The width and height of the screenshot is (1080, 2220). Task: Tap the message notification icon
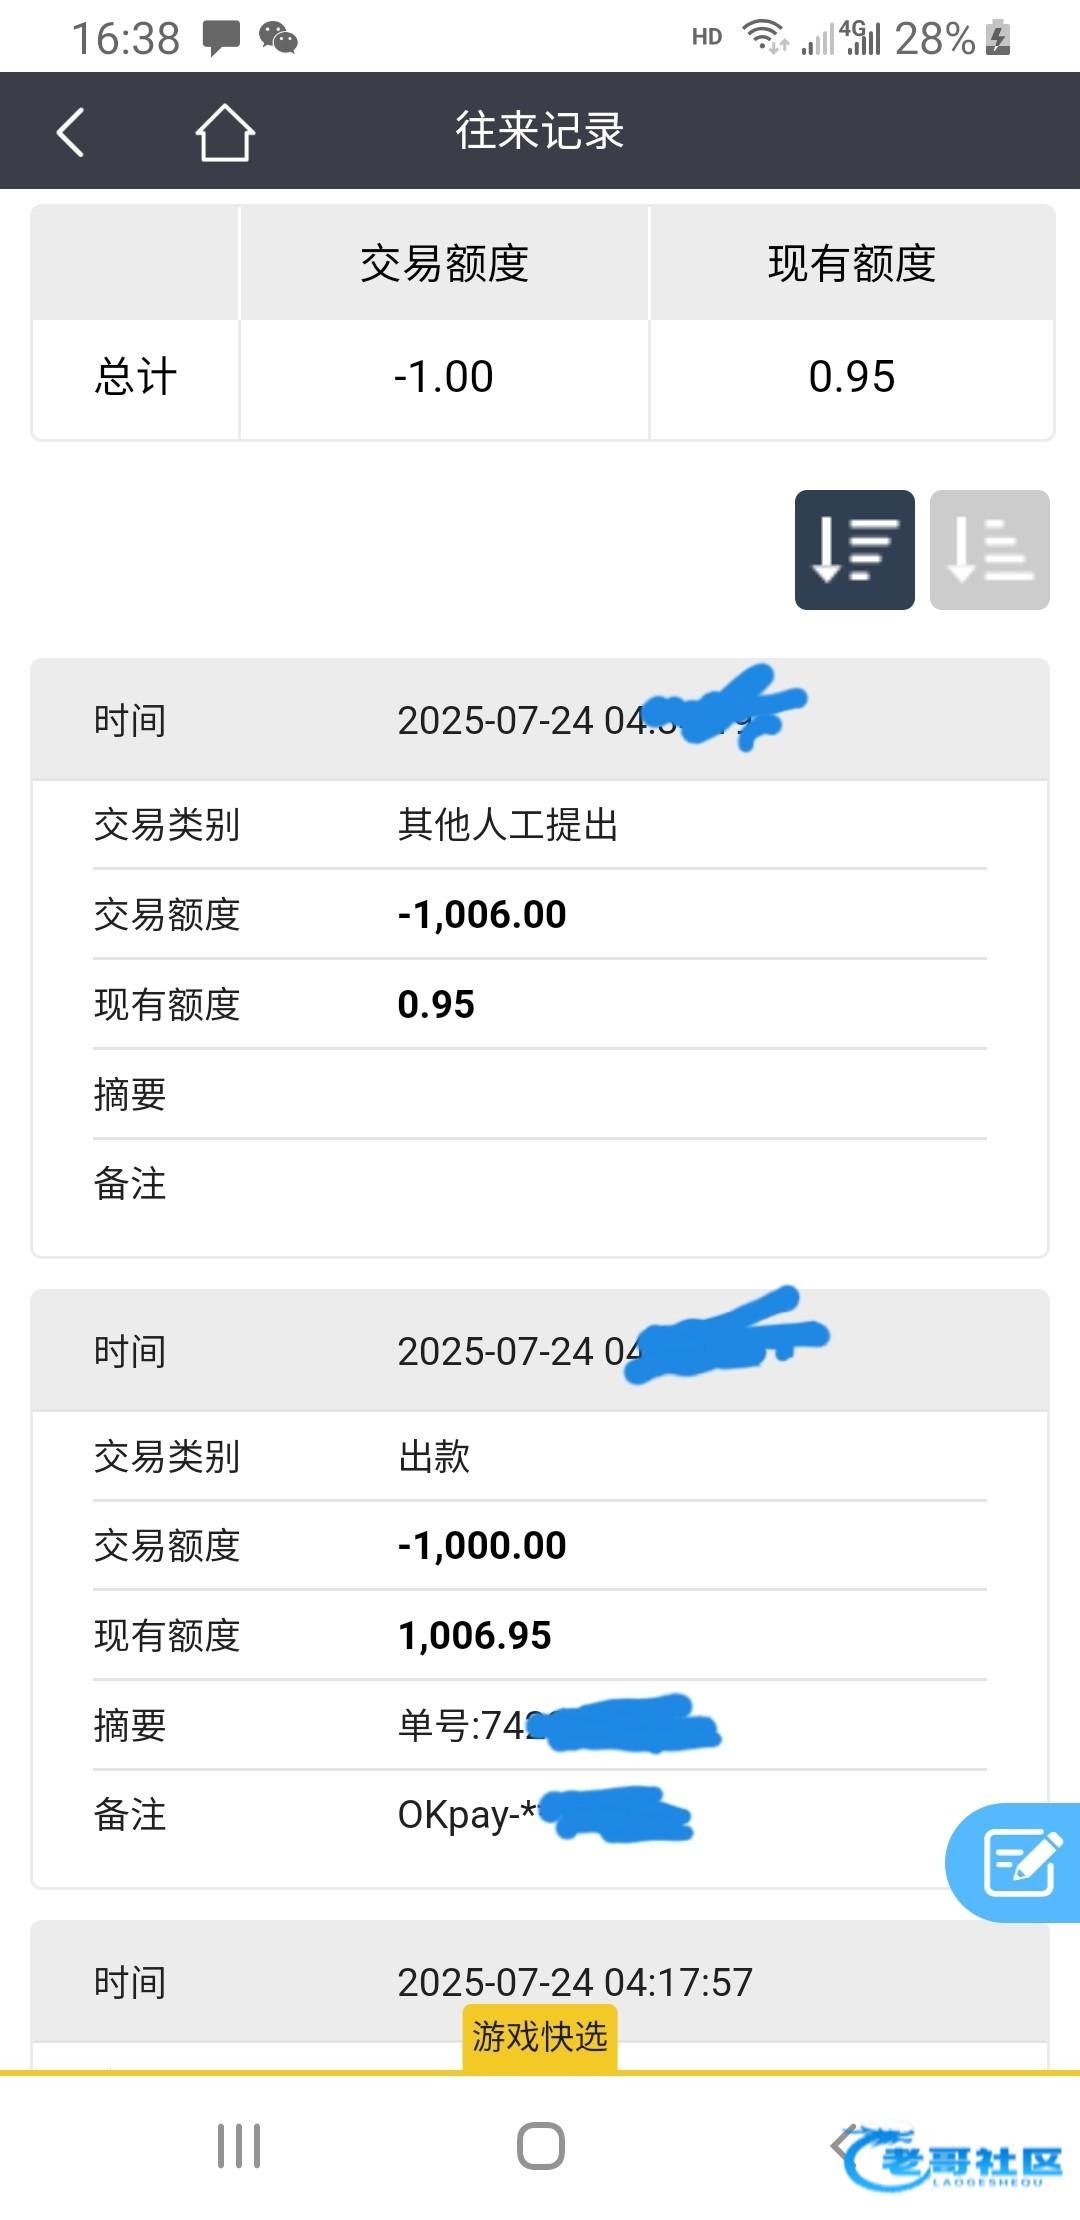(221, 38)
